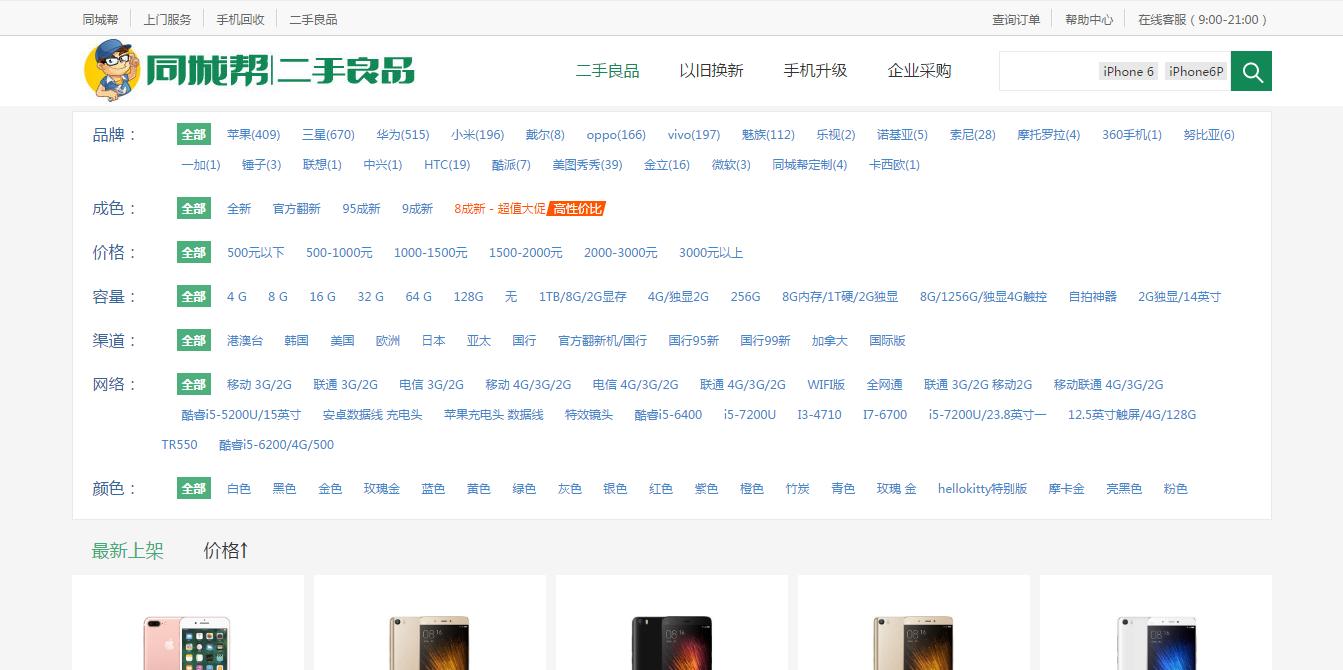The width and height of the screenshot is (1343, 670).
Task: Click the orange 高性价比 badge
Action: tap(576, 210)
